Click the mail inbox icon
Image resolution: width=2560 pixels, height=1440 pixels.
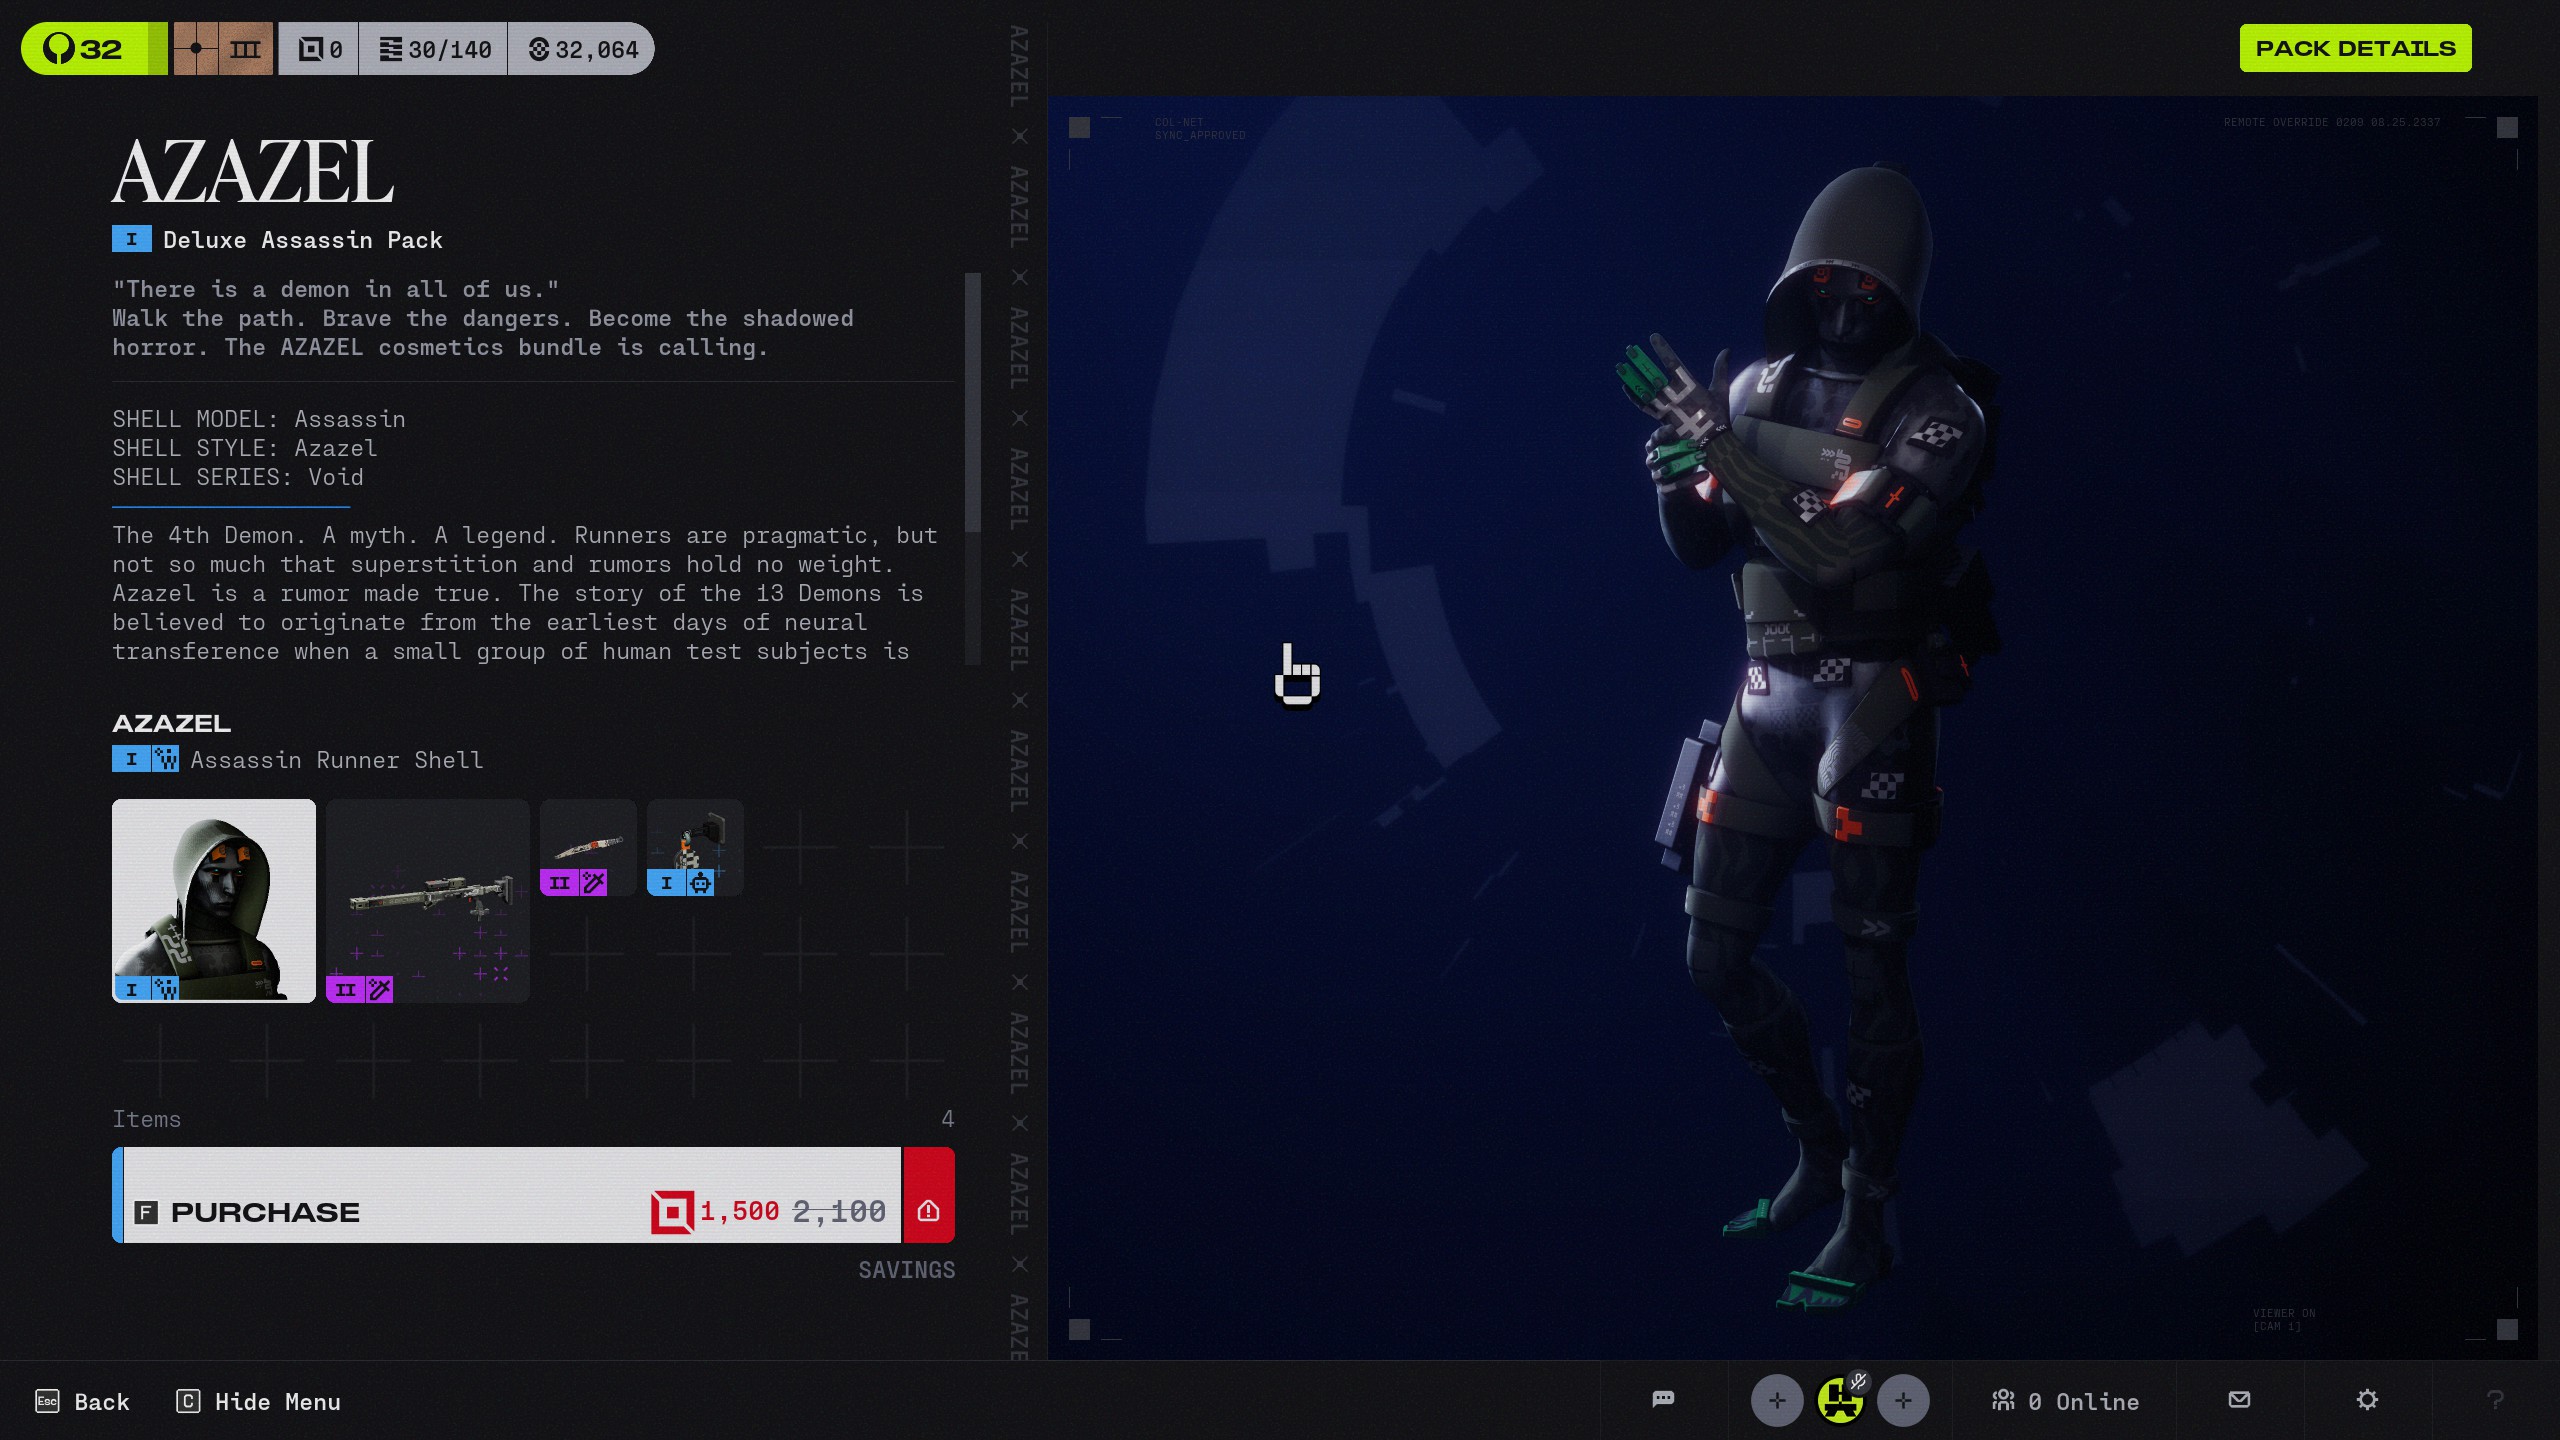coord(2240,1399)
